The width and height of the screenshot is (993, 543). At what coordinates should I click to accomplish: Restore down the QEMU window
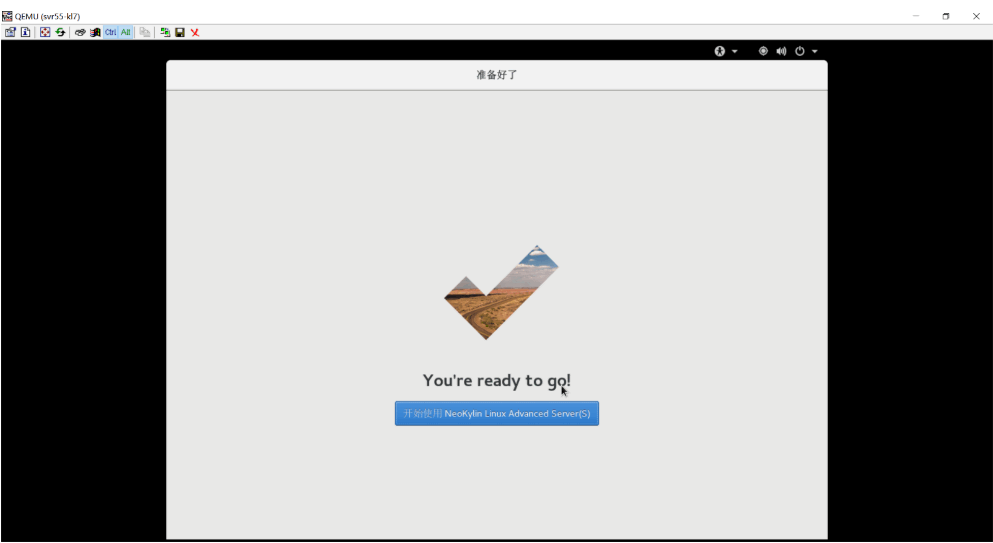946,16
